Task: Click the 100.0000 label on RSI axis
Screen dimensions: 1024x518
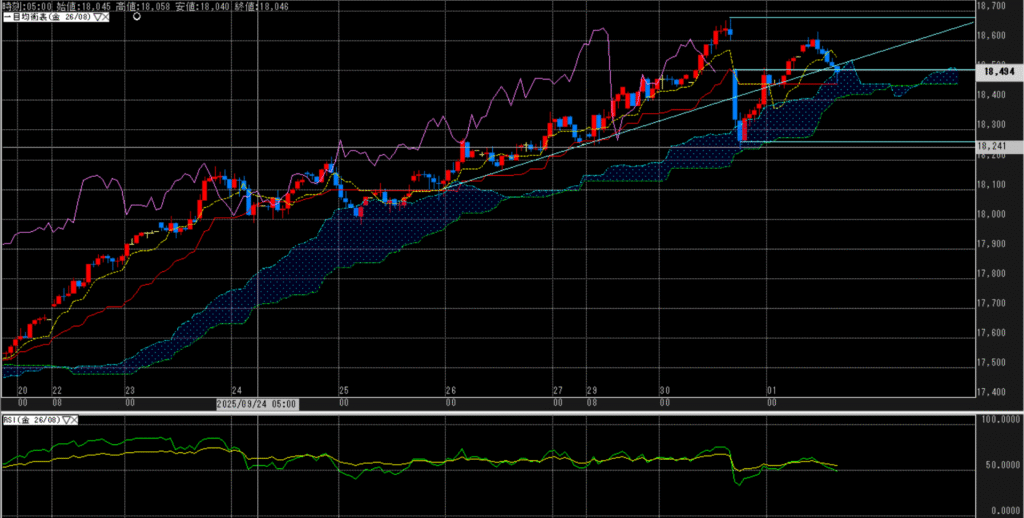Action: coord(998,422)
